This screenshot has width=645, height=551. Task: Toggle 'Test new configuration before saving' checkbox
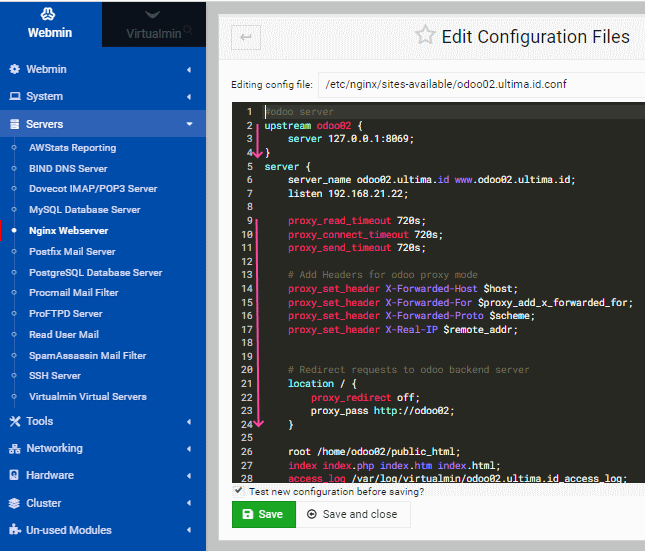(237, 491)
